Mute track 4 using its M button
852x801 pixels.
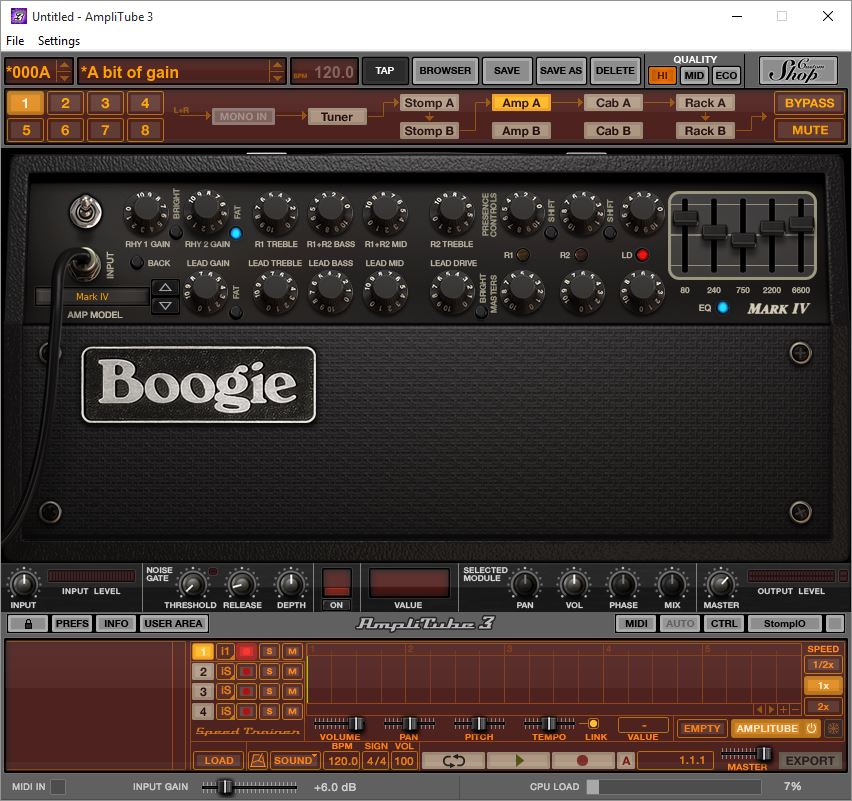tap(292, 711)
